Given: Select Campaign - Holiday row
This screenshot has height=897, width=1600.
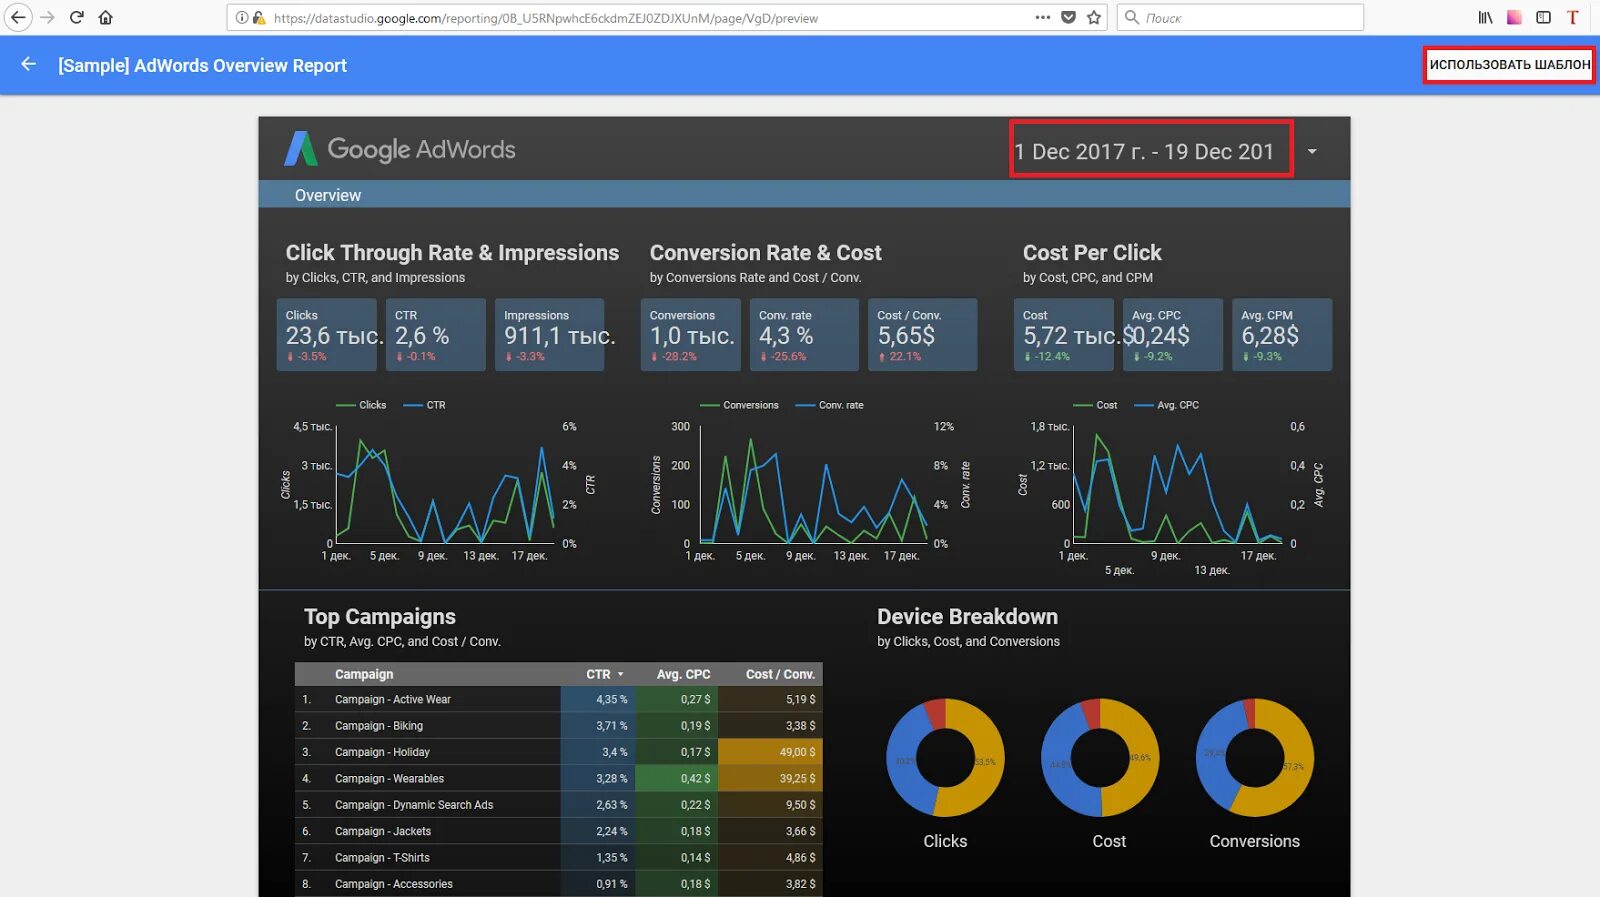Looking at the screenshot, I should click(x=558, y=752).
